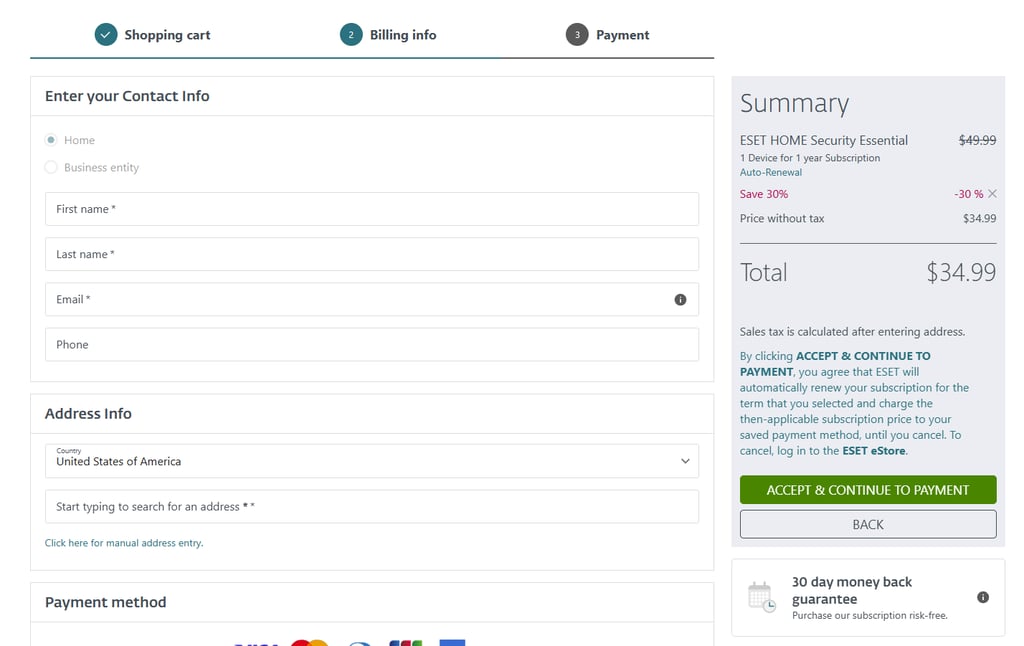The image size is (1024, 646).
Task: Click the Save 30% discount text
Action: [x=764, y=194]
